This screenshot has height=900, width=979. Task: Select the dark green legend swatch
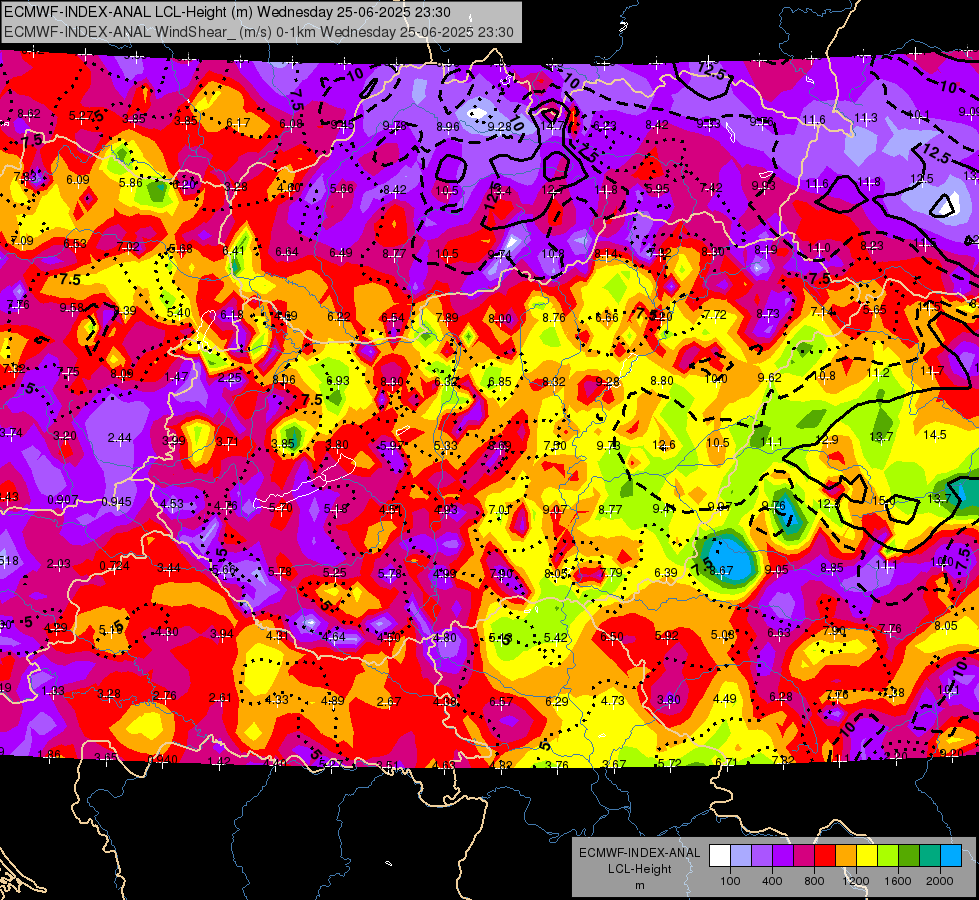pyautogui.click(x=908, y=856)
